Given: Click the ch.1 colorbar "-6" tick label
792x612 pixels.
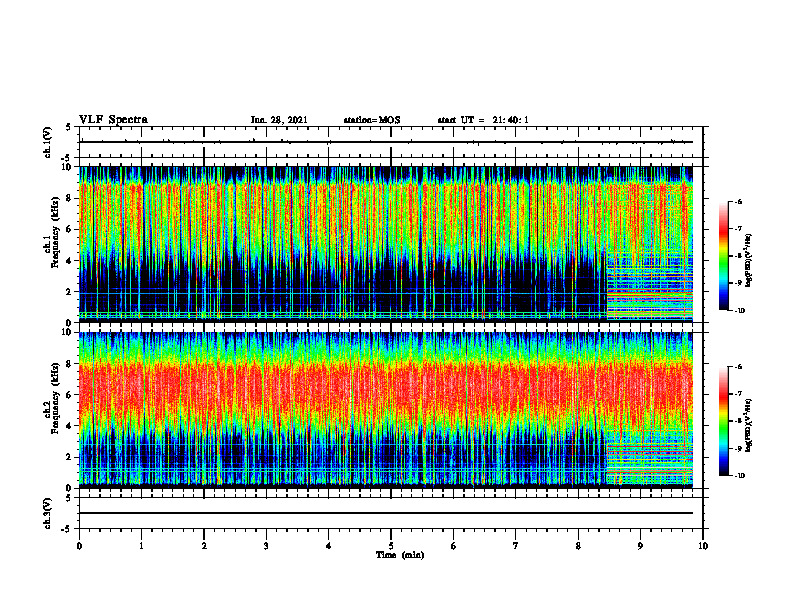Looking at the screenshot, I should click(x=738, y=201).
